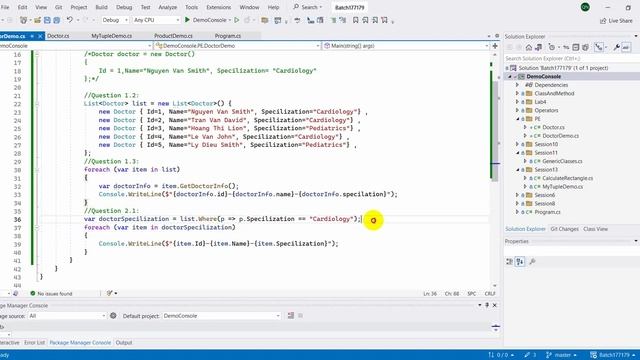
Task: Expand the Lab4 folder arrow
Action: coord(517,102)
